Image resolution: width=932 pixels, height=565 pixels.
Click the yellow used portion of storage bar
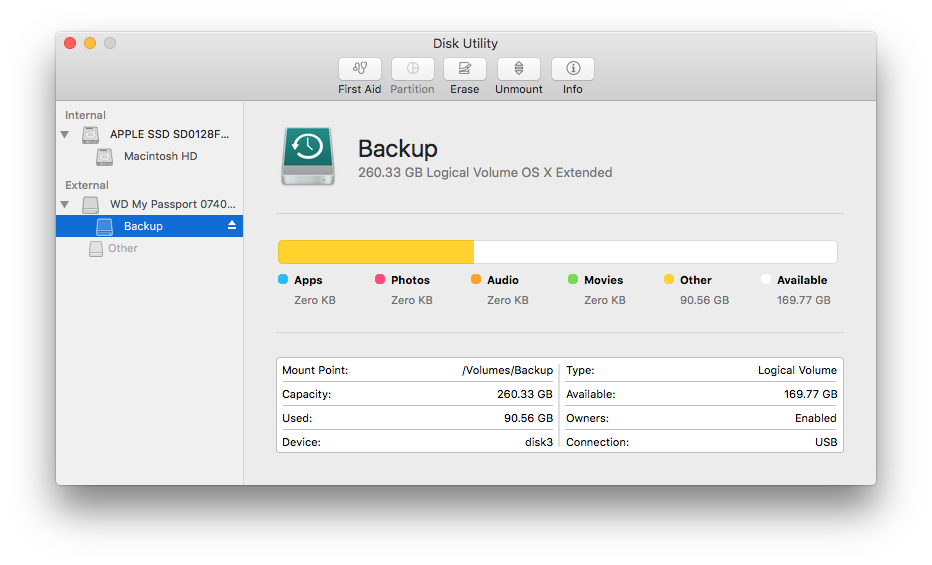coord(376,252)
